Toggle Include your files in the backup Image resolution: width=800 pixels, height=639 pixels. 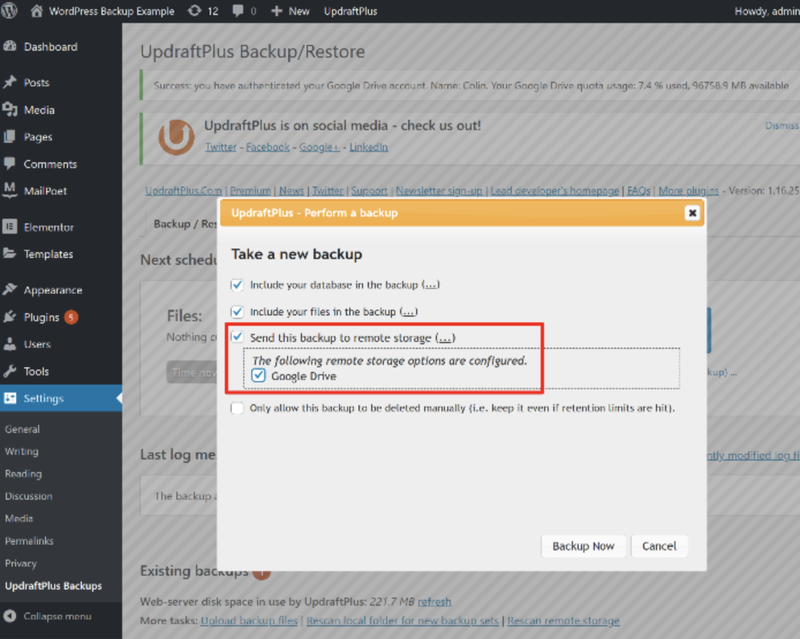click(237, 311)
